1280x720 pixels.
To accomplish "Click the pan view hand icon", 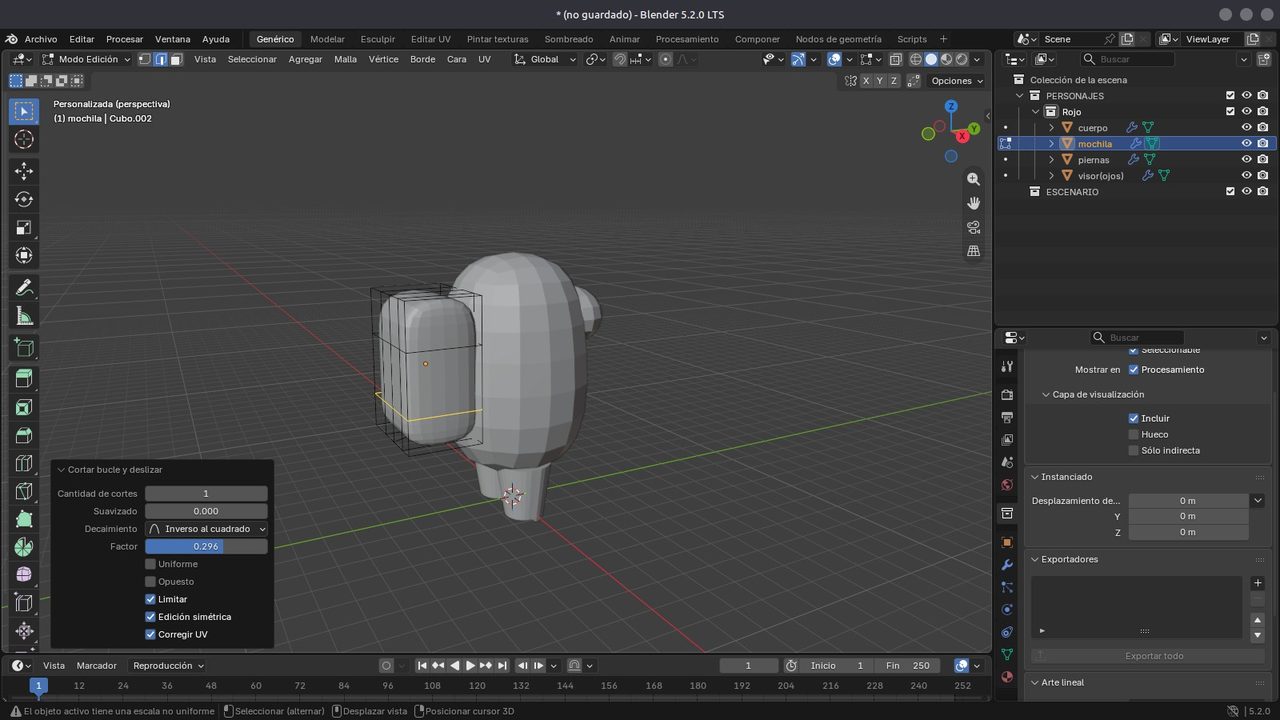I will click(973, 202).
